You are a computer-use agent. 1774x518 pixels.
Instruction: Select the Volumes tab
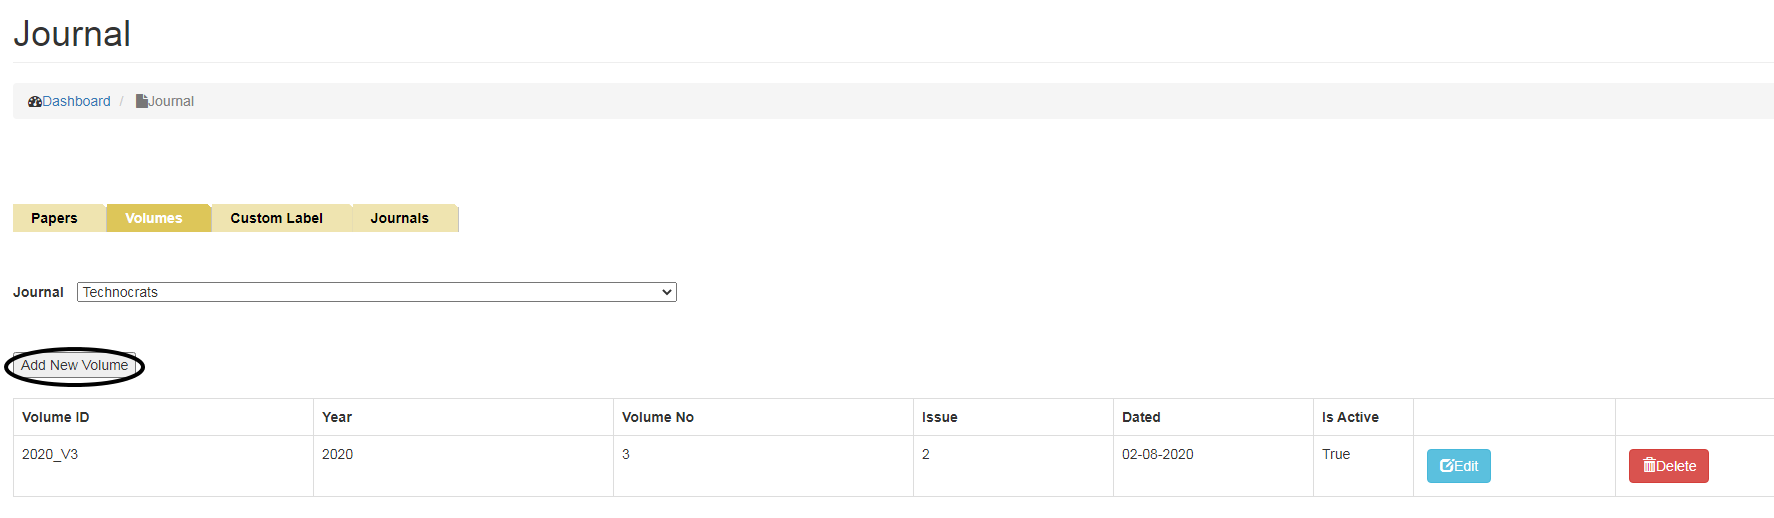[x=154, y=218]
